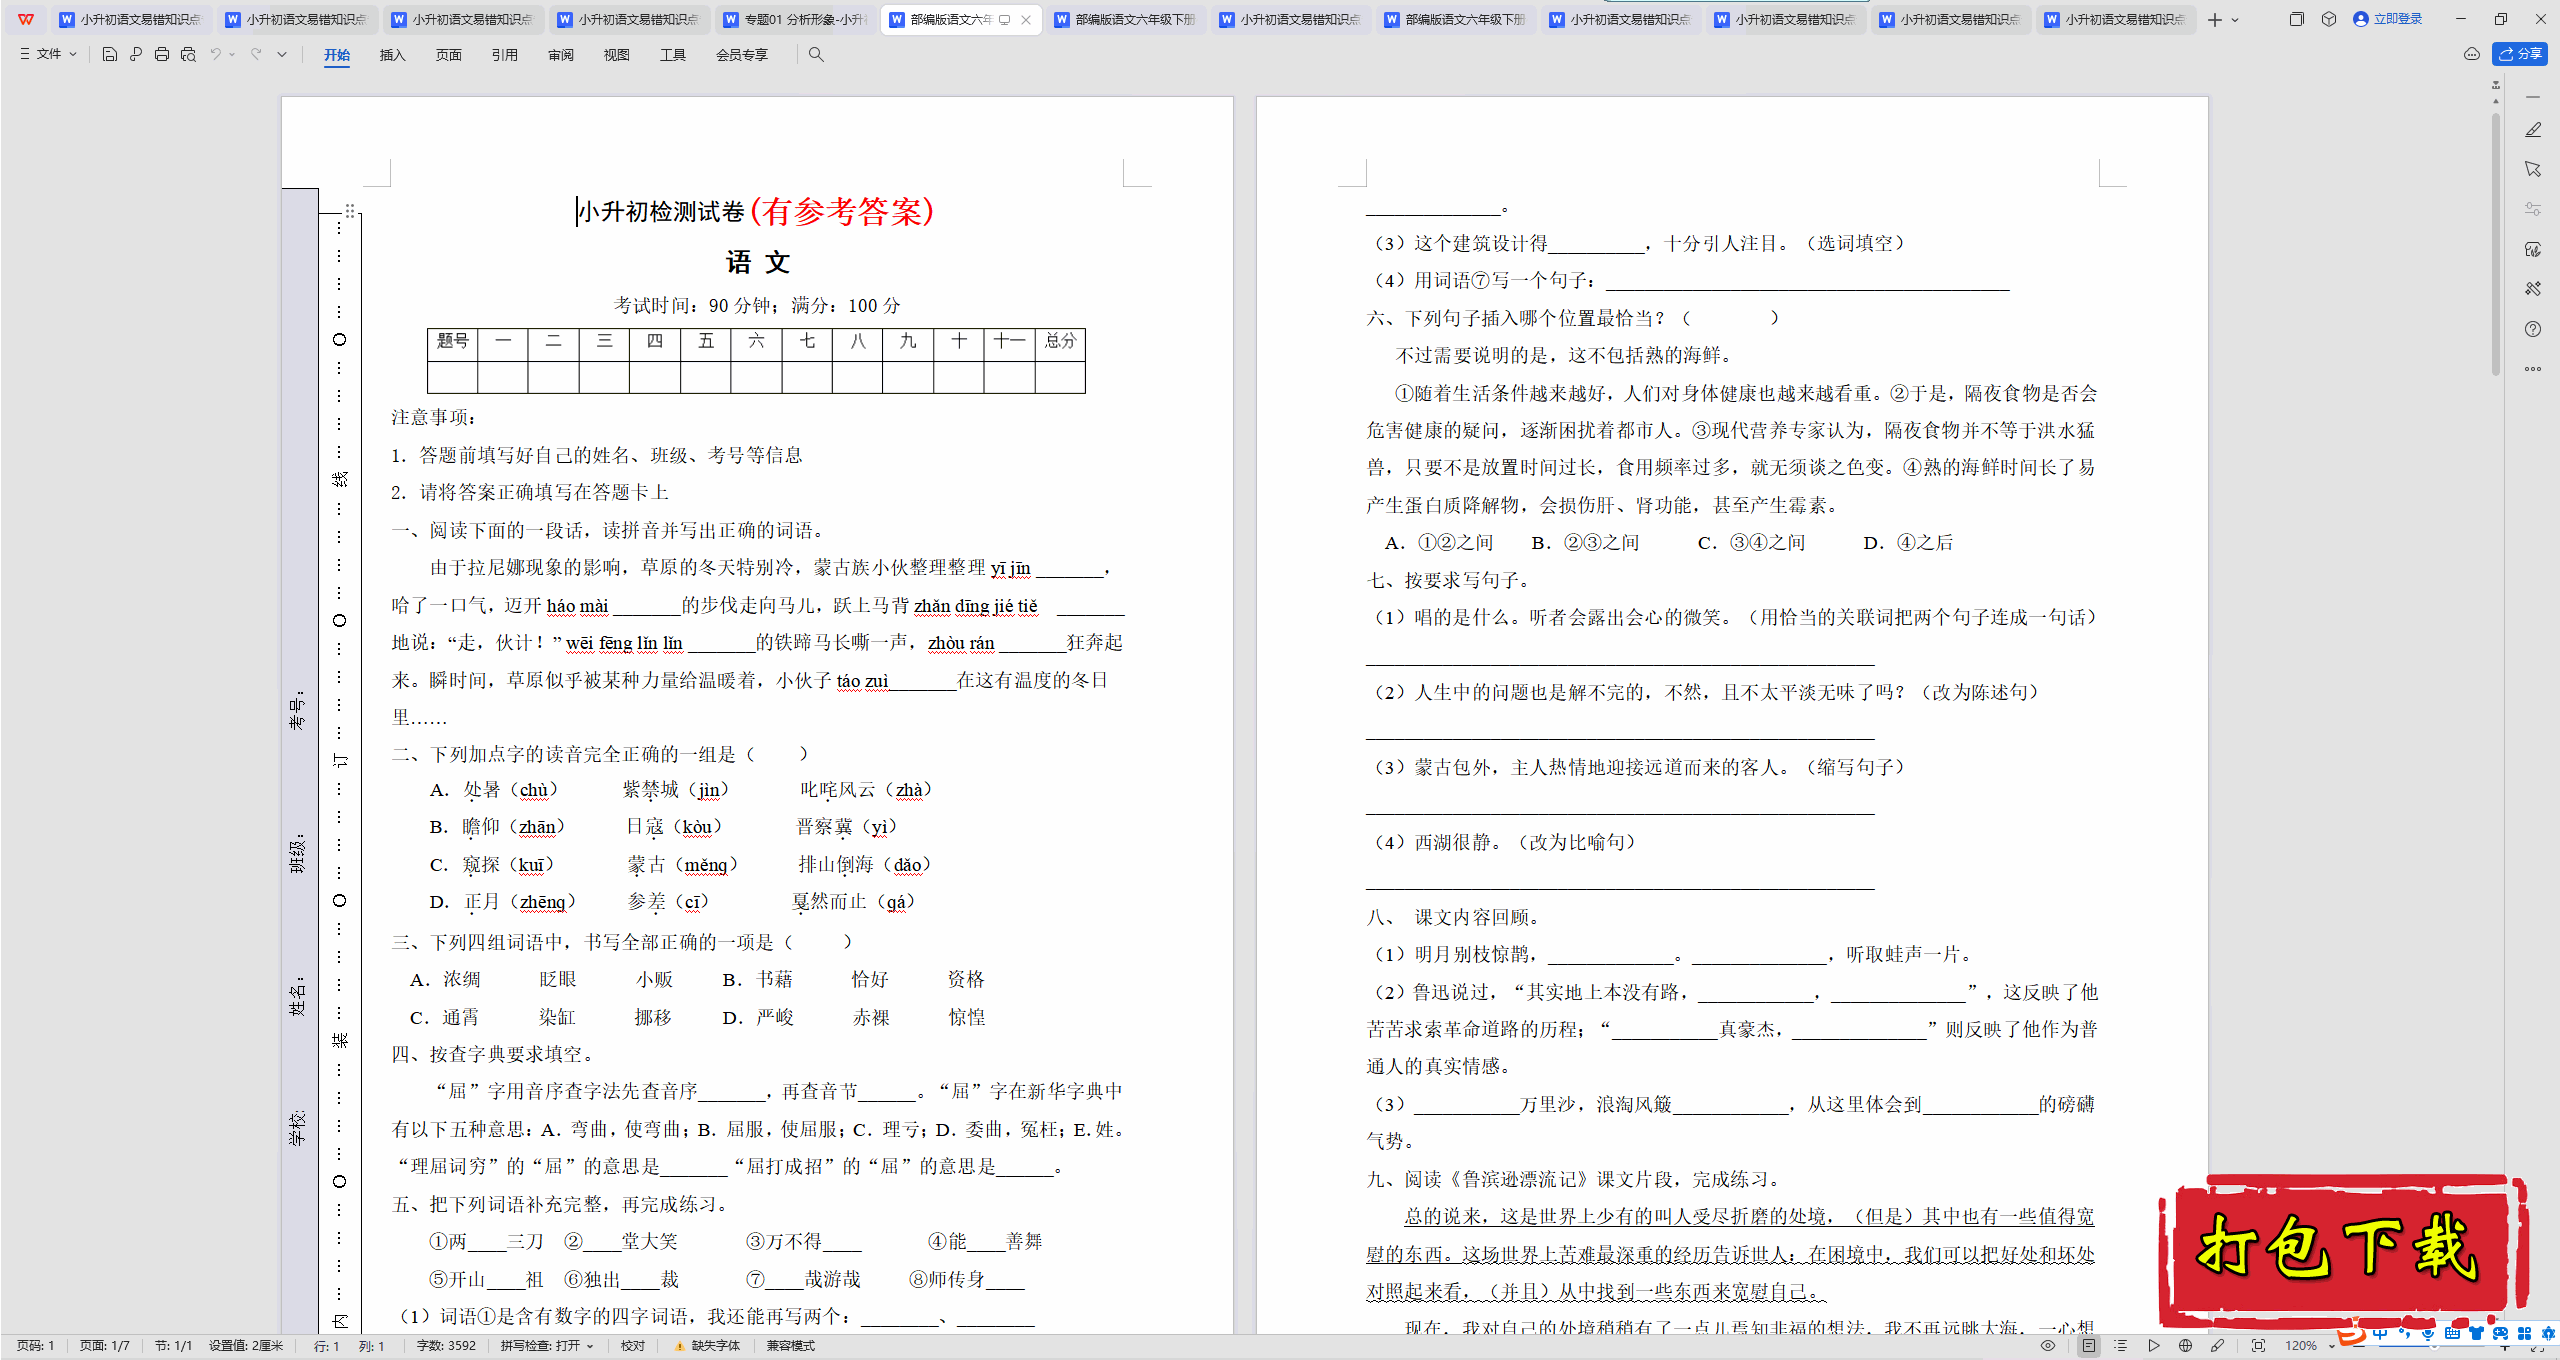This screenshot has width=2560, height=1360.
Task: Select the 工具 ribbon tab
Action: 673,55
